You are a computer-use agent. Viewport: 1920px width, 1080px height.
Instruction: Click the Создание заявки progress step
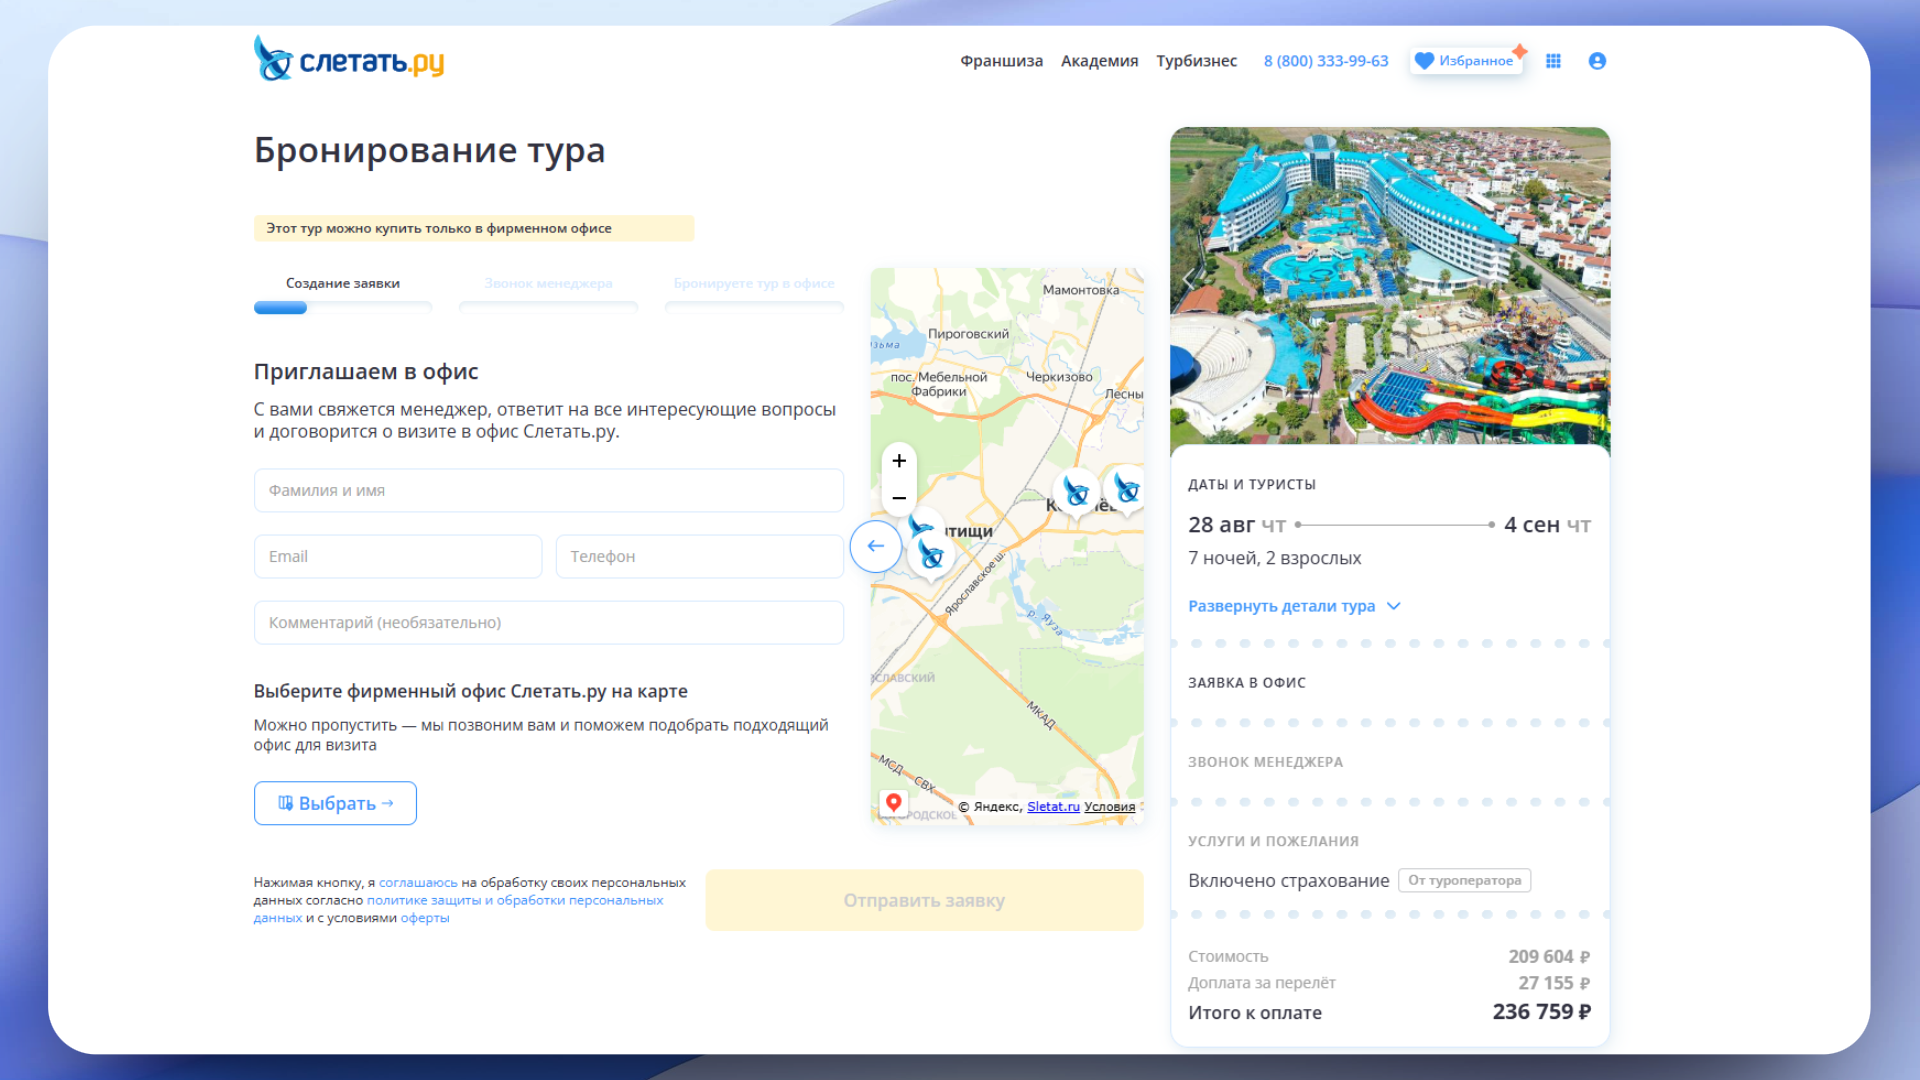(343, 284)
